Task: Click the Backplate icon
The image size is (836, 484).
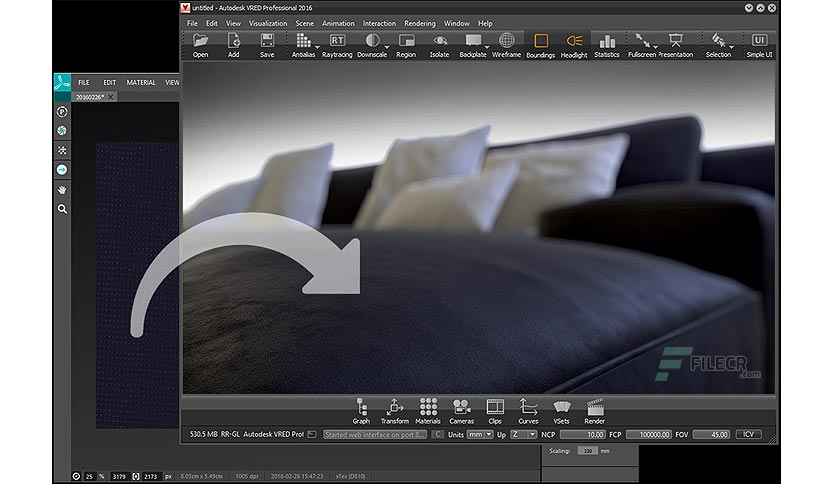Action: [473, 41]
